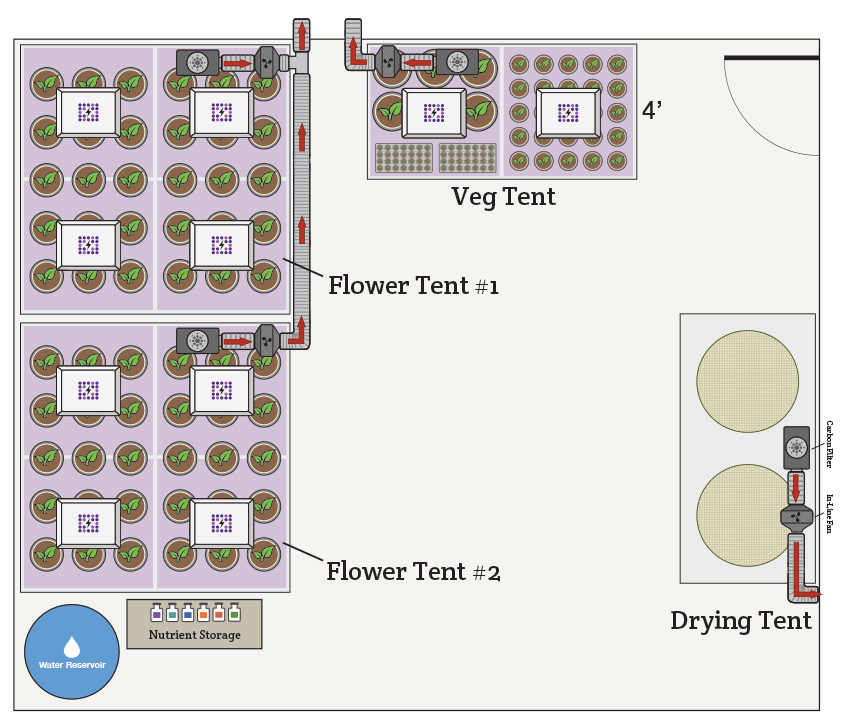This screenshot has width=846, height=712.
Task: Select the Drying Tent carbon filter
Action: pyautogui.click(x=796, y=448)
